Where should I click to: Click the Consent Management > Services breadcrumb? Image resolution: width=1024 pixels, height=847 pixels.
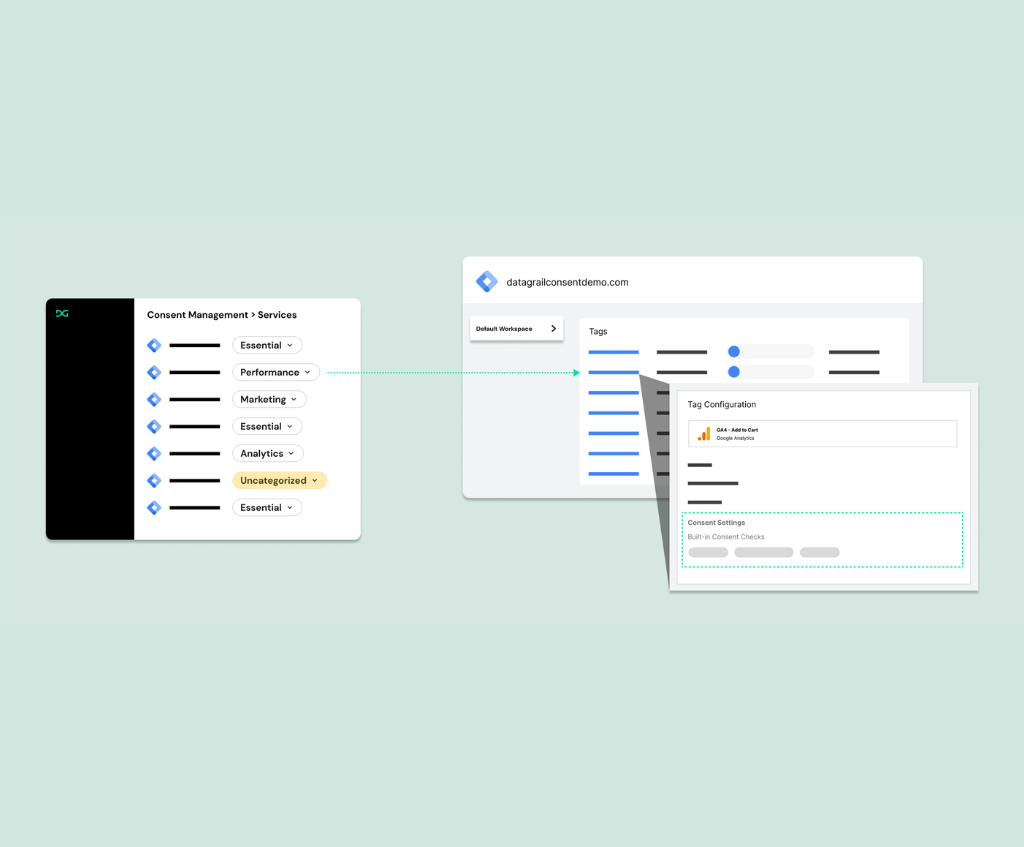coord(222,315)
